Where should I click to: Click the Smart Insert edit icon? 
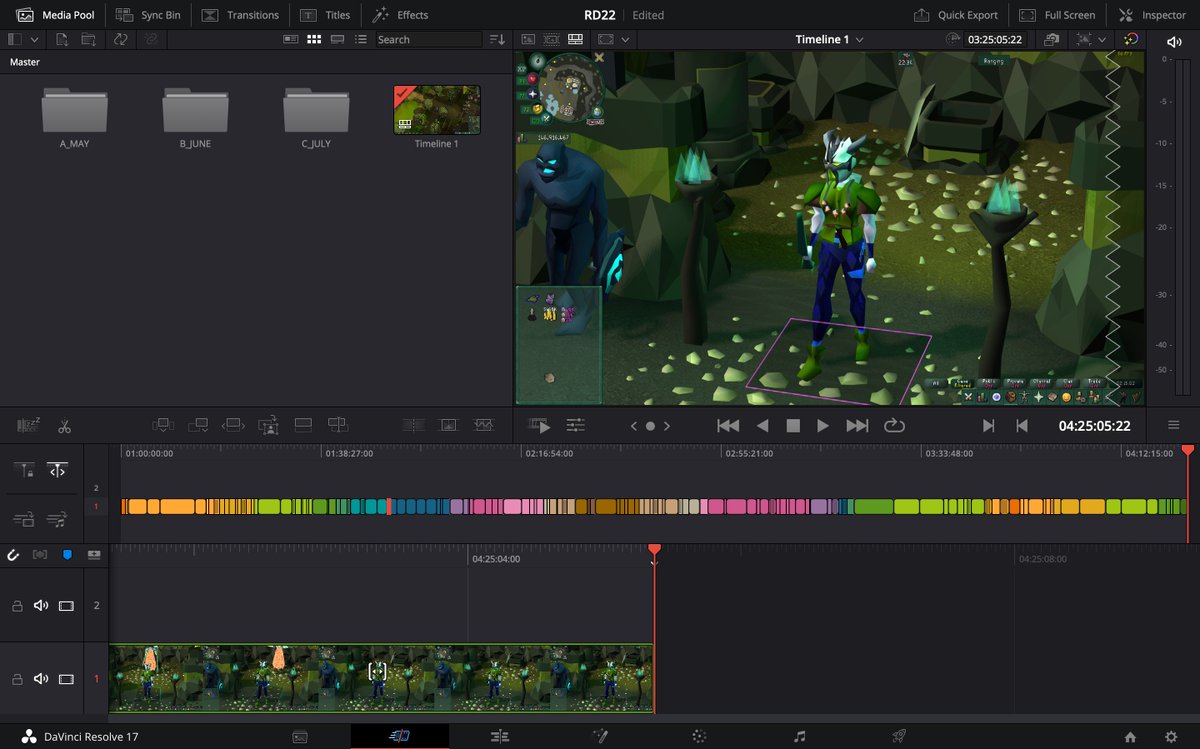tap(163, 425)
